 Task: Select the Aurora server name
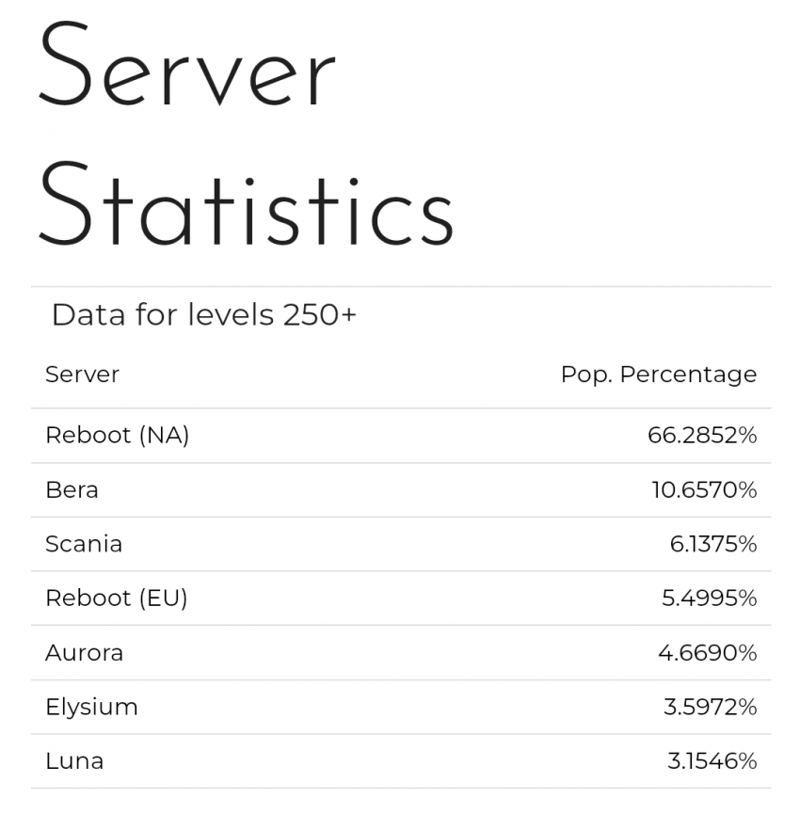(x=84, y=653)
